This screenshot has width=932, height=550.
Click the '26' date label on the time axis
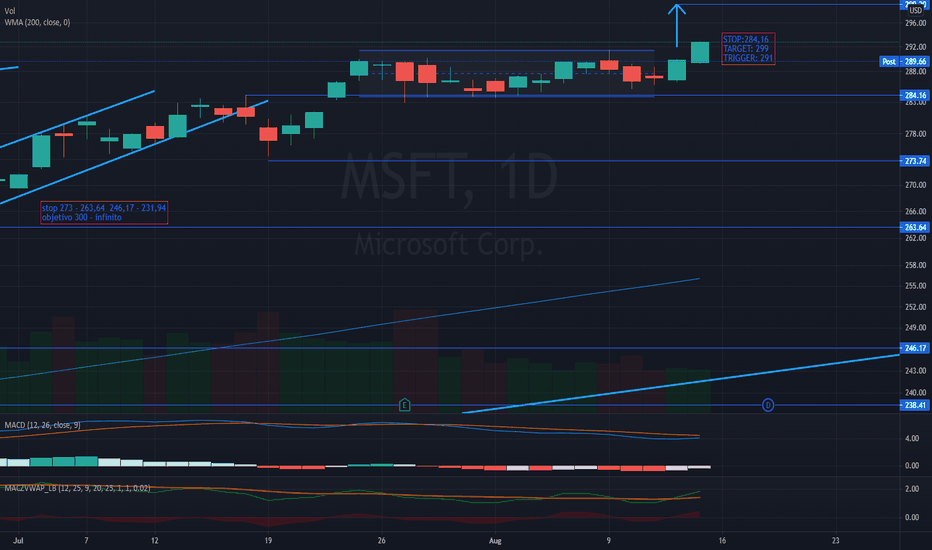[382, 540]
